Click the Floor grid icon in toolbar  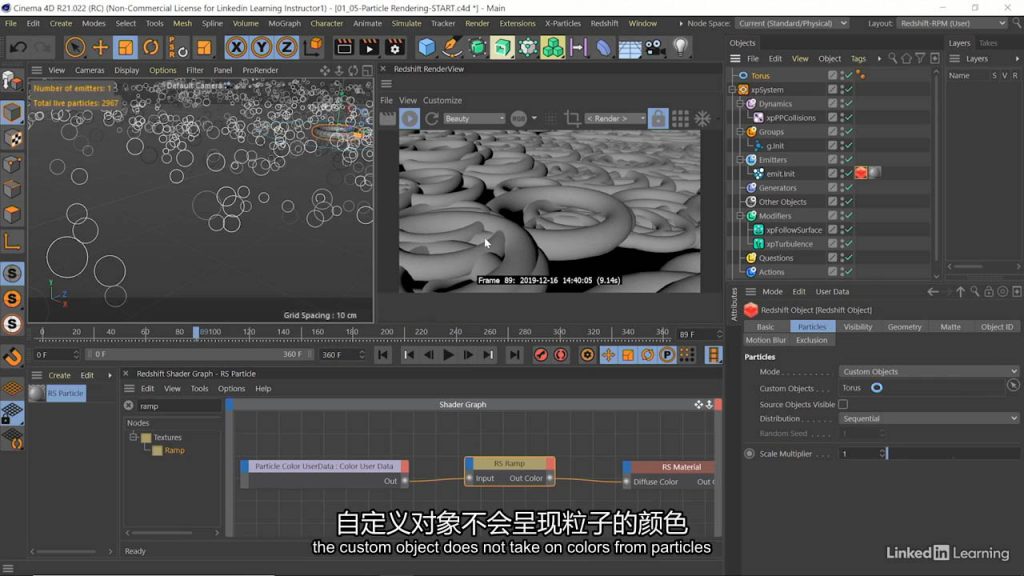click(x=630, y=47)
